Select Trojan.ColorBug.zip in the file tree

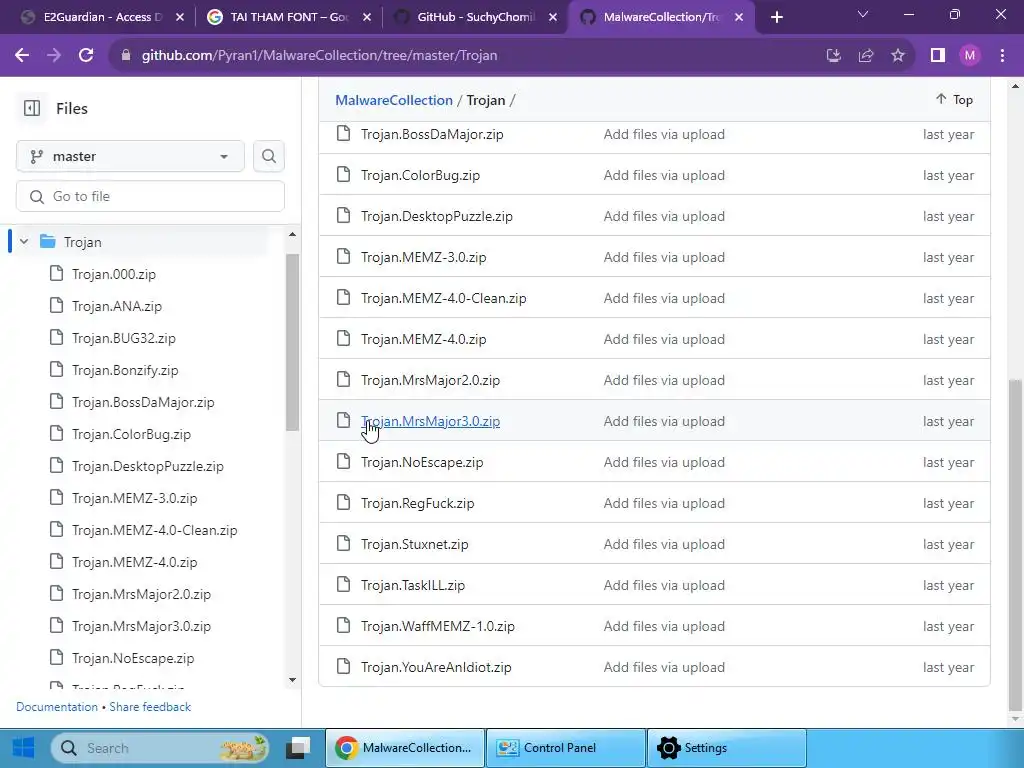pyautogui.click(x=131, y=434)
